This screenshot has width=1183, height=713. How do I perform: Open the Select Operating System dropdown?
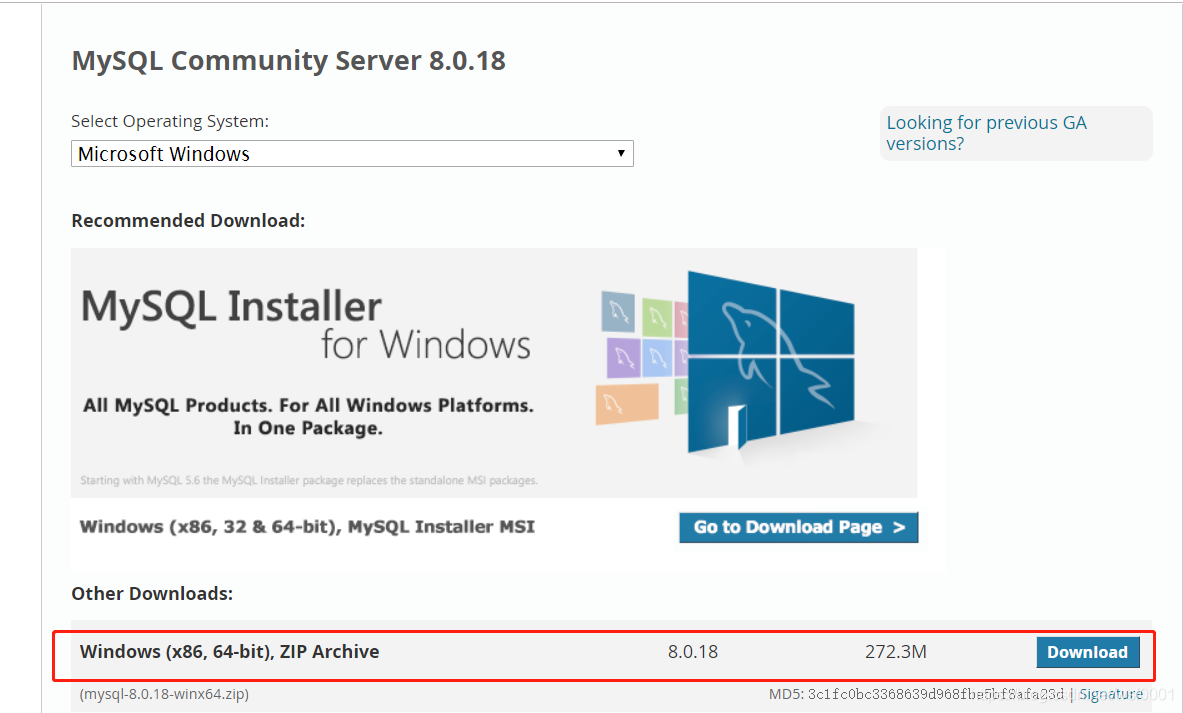(352, 154)
